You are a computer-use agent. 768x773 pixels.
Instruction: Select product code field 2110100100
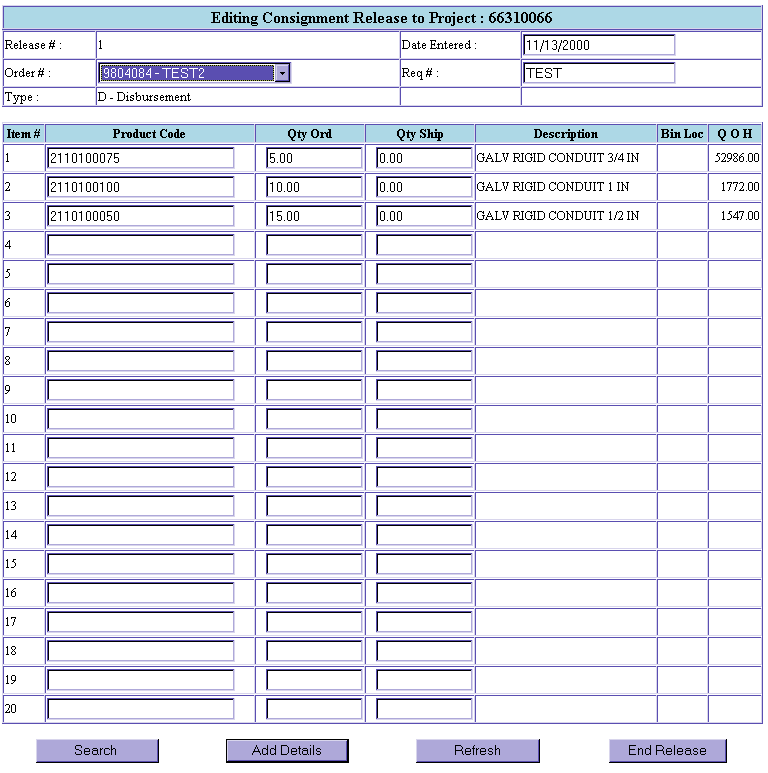click(x=140, y=187)
